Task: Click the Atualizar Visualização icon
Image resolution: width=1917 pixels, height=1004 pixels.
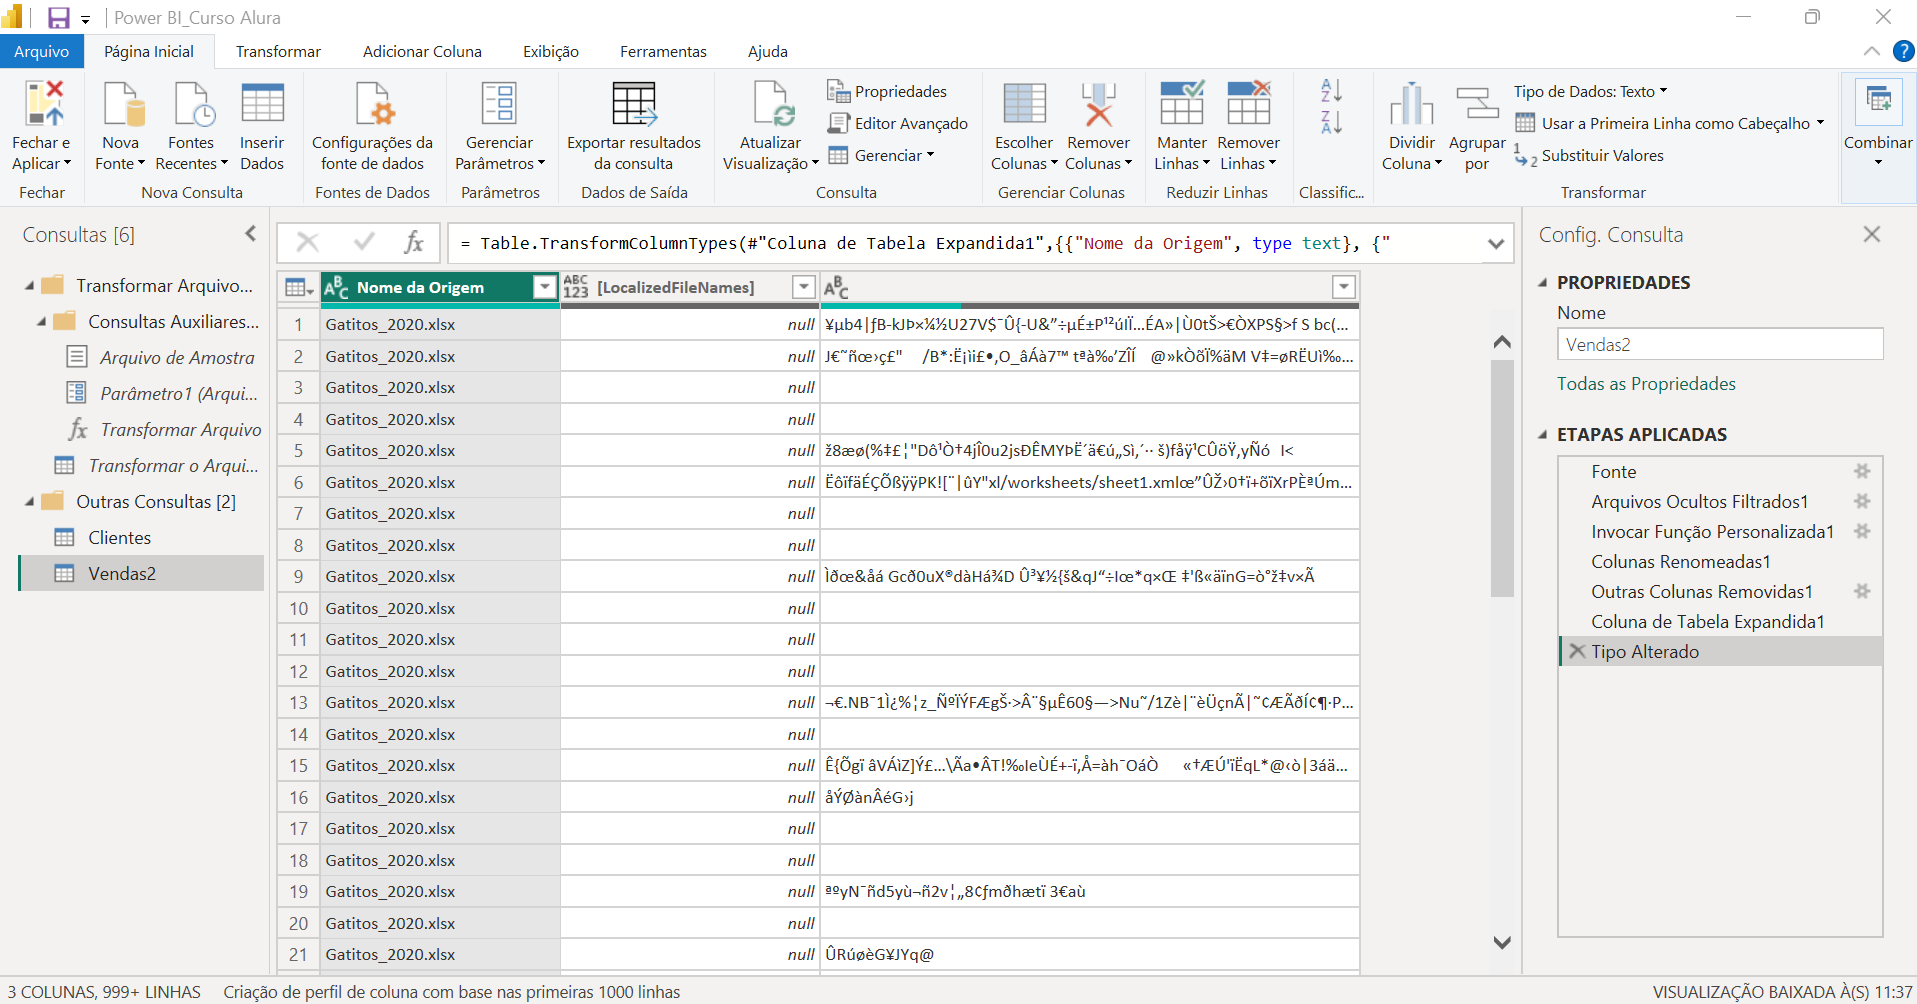Action: 771,104
